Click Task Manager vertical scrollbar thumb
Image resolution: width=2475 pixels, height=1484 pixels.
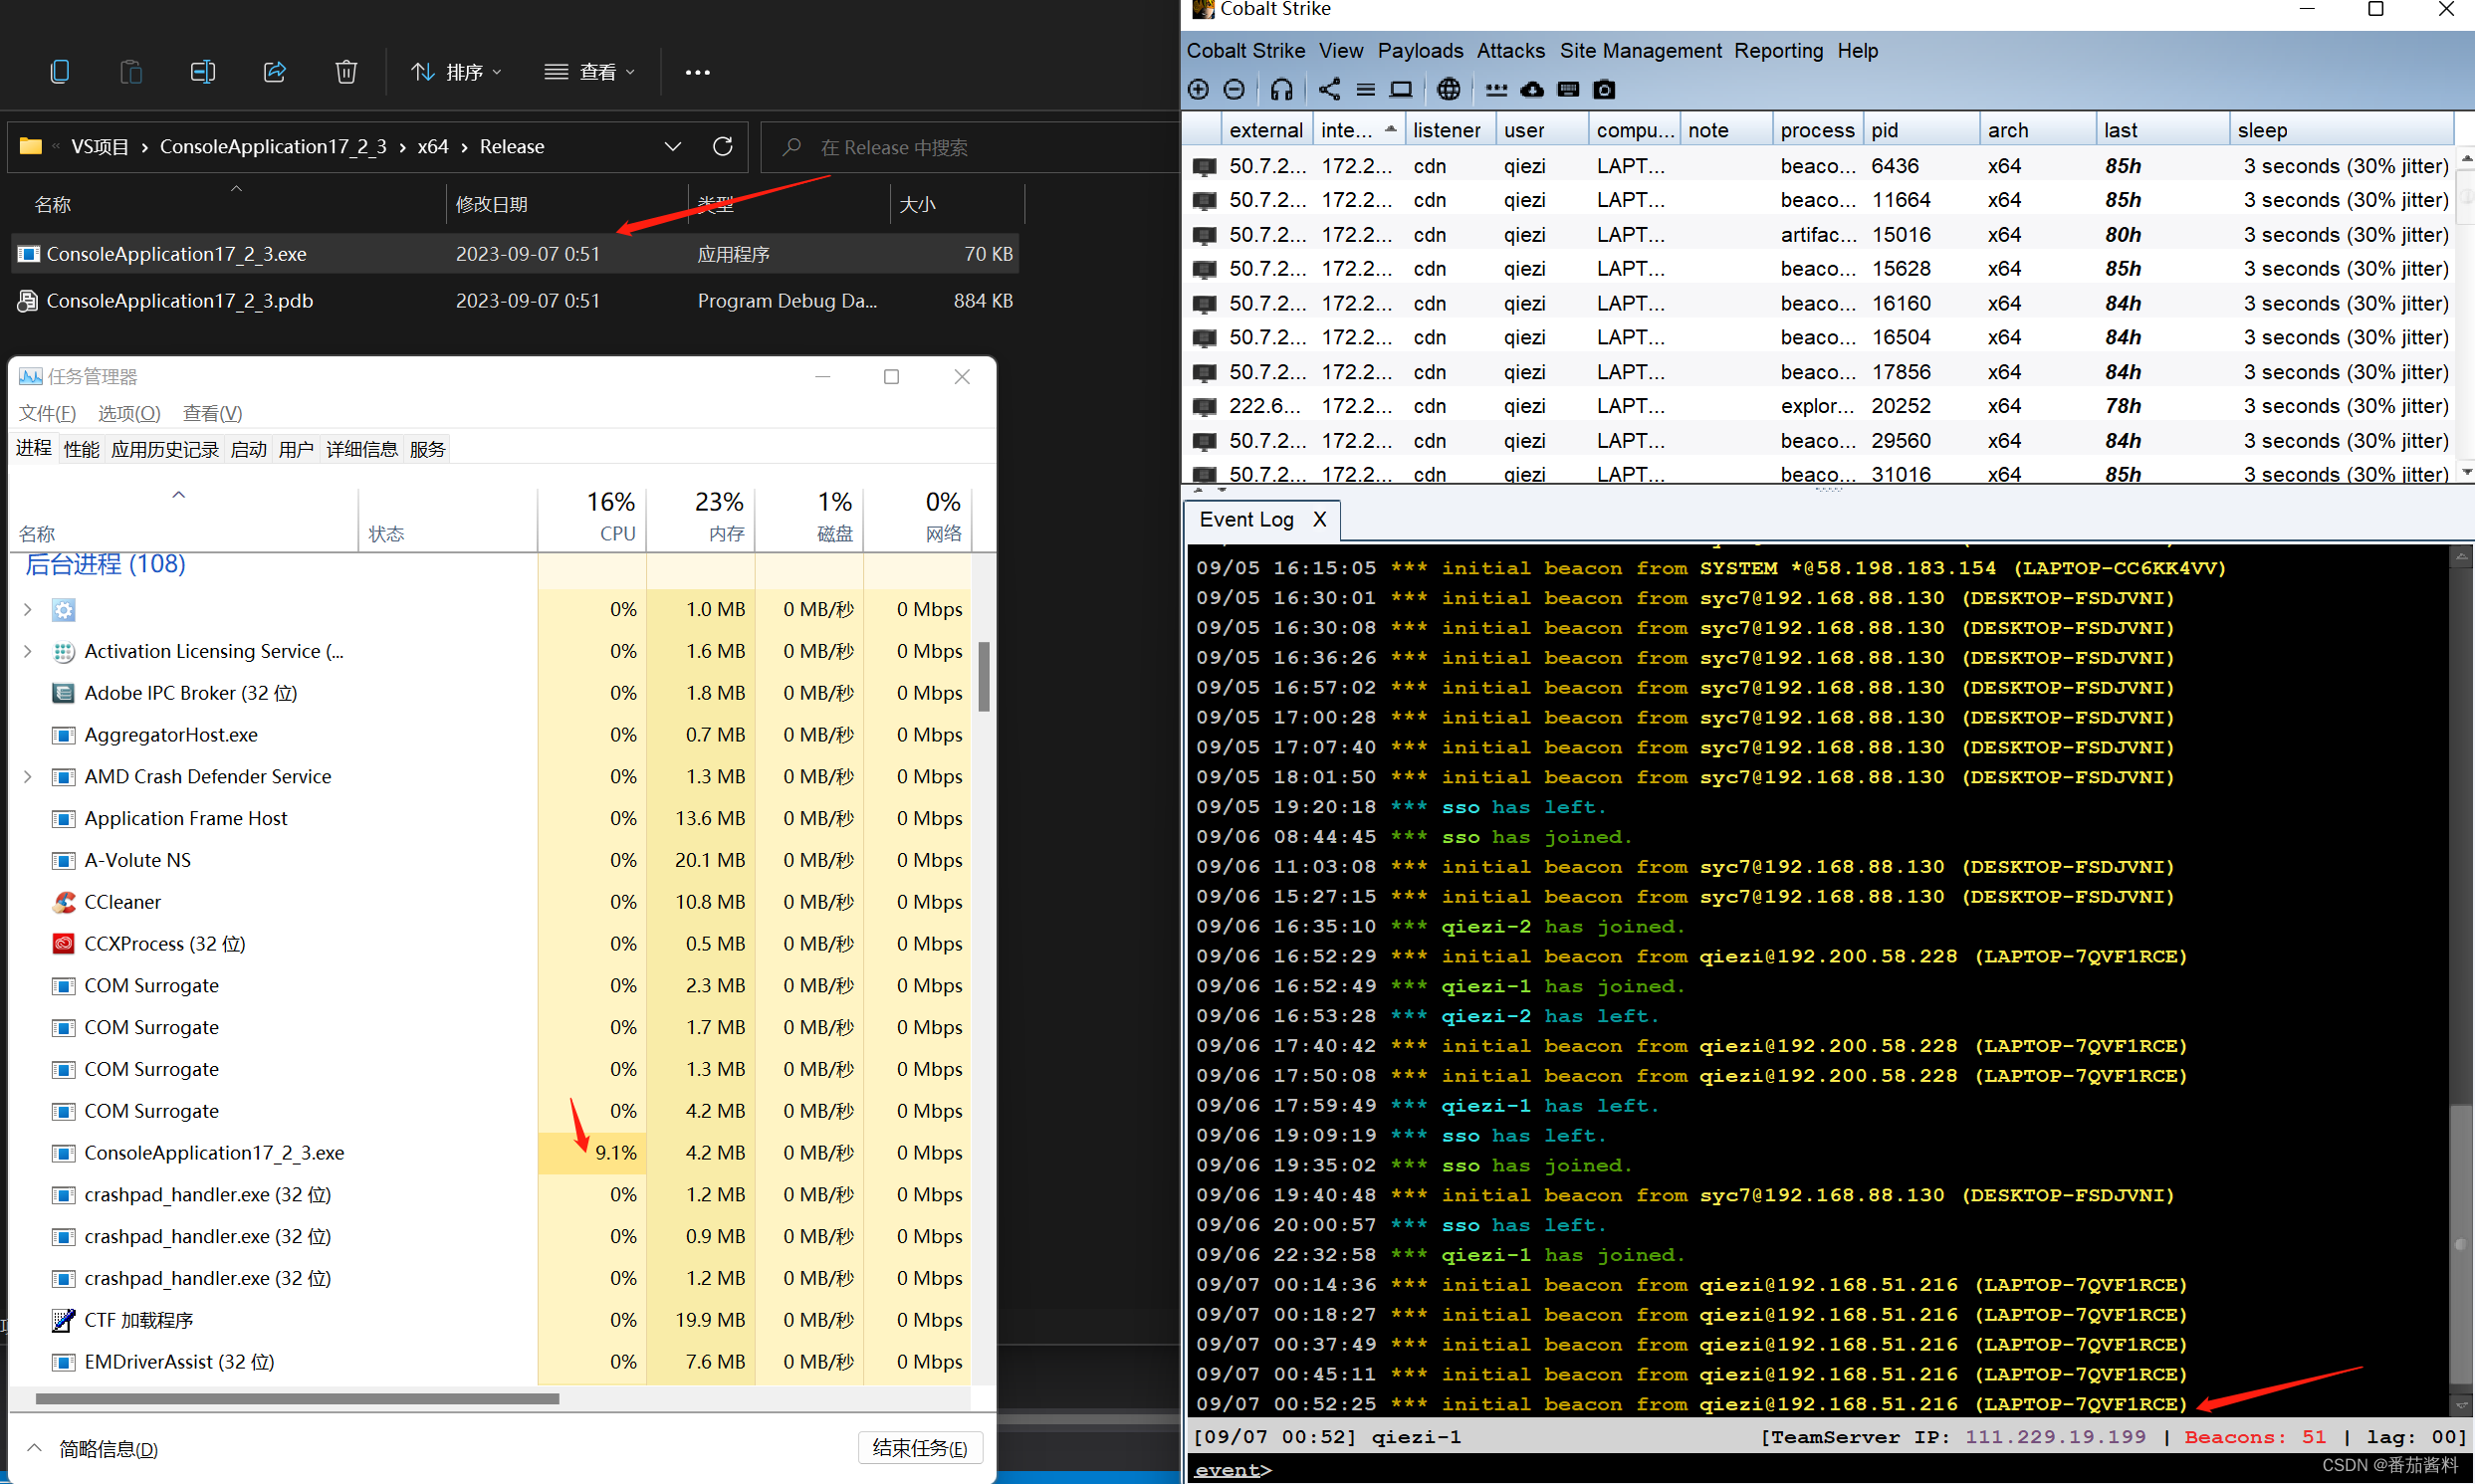coord(984,677)
